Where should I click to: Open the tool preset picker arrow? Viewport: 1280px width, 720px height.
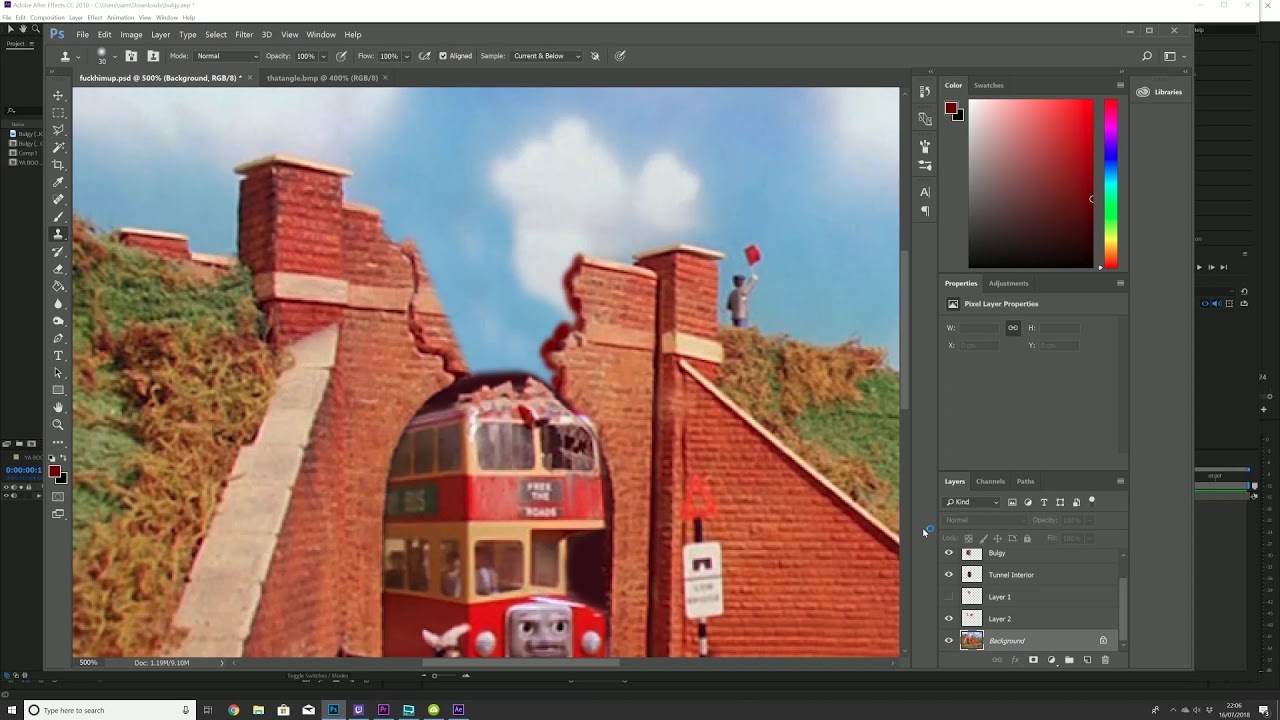click(78, 57)
